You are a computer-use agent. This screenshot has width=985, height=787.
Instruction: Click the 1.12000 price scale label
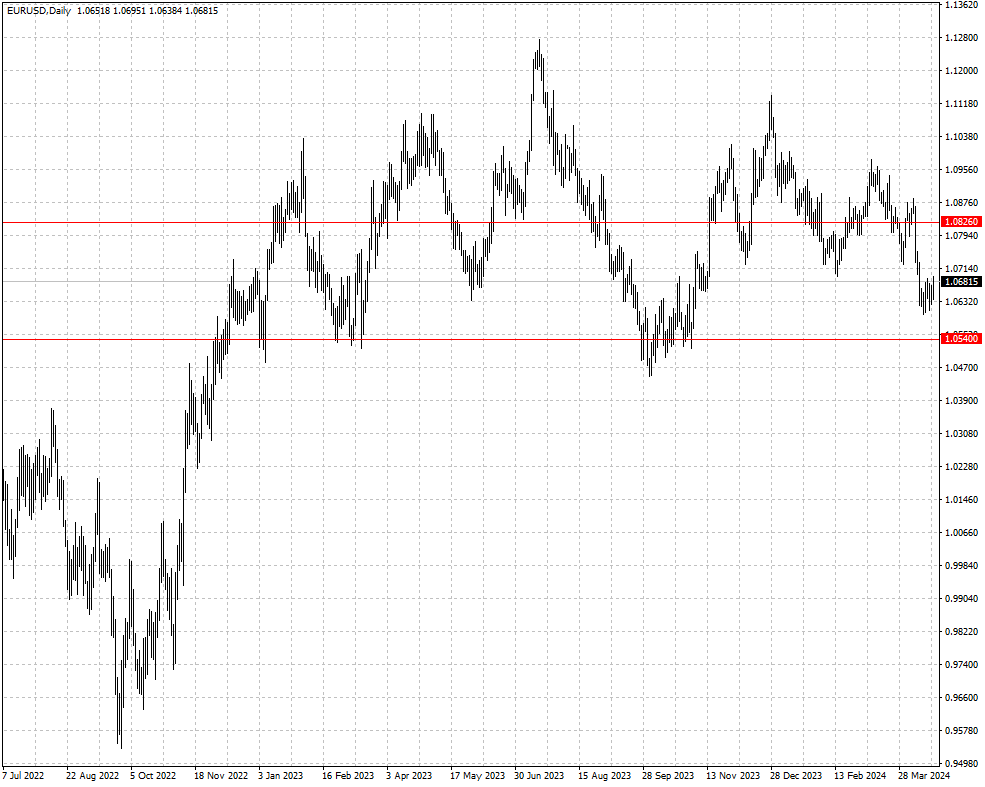tap(961, 70)
